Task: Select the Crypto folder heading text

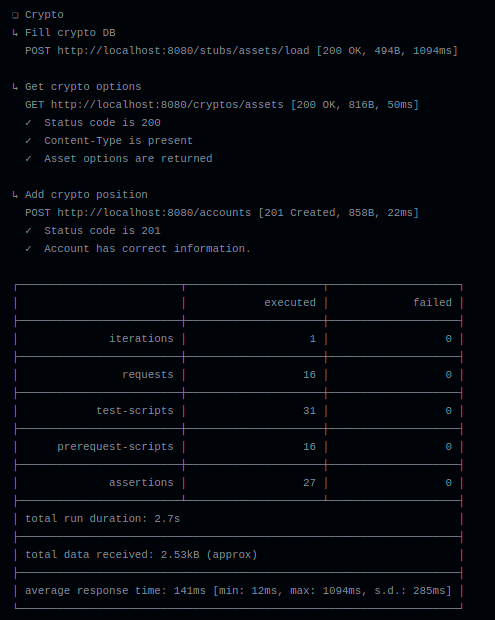Action: coord(44,15)
